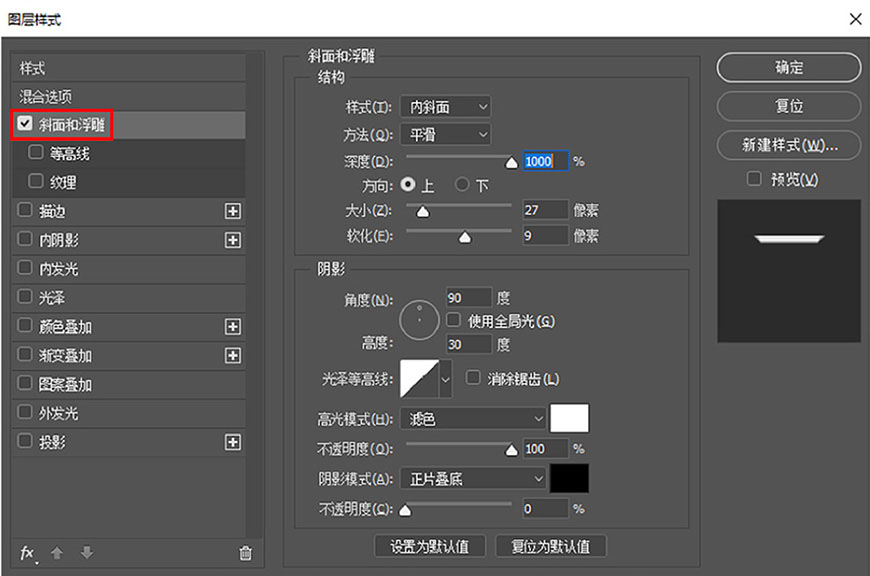This screenshot has height=576, width=870.
Task: Click the 新建样式 button
Action: [x=788, y=145]
